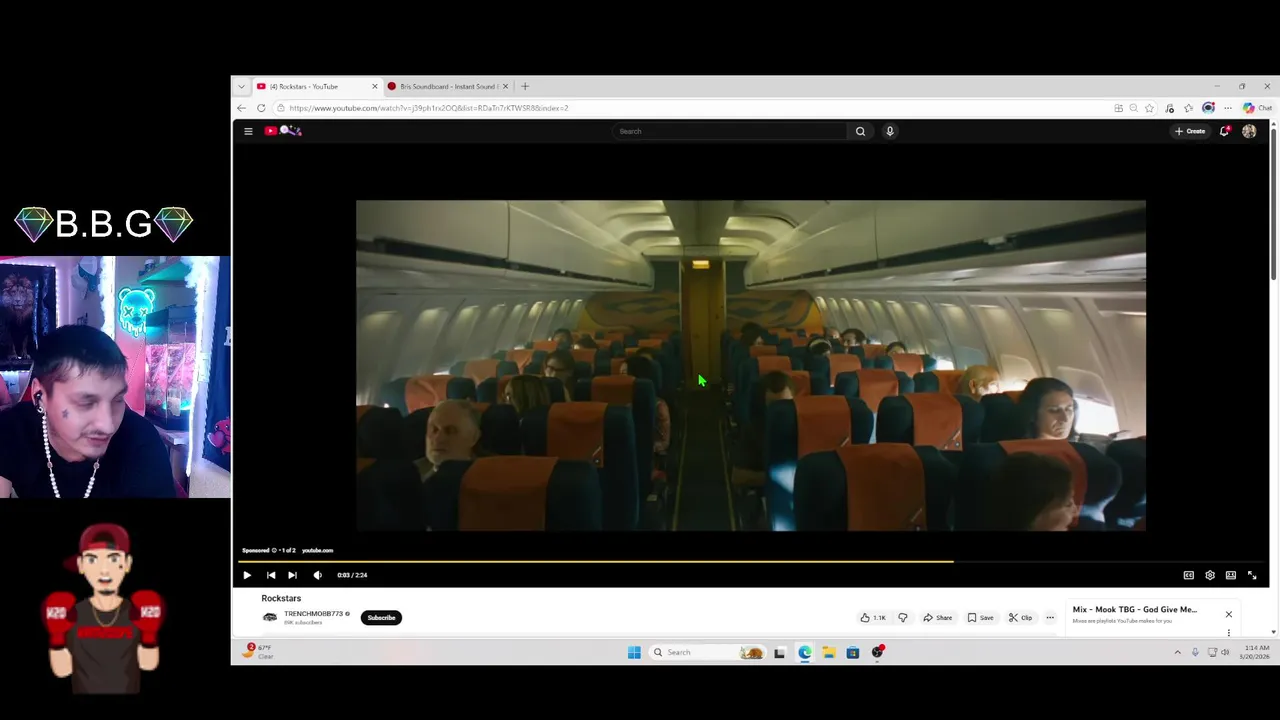
Task: Show hidden system tray icons
Action: click(1177, 652)
